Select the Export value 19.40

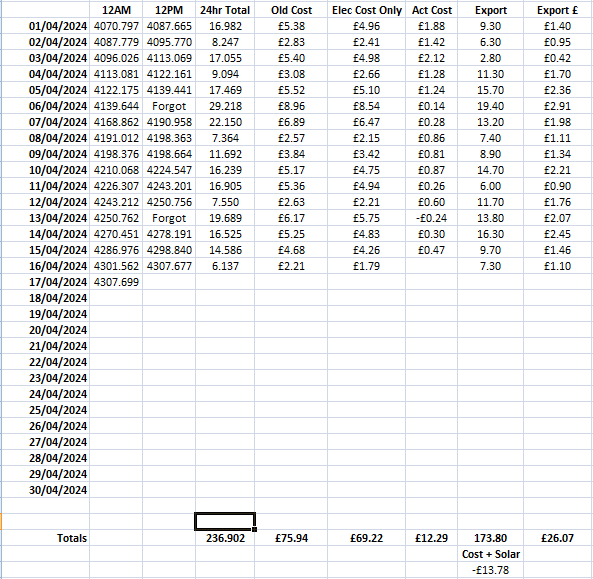point(491,106)
